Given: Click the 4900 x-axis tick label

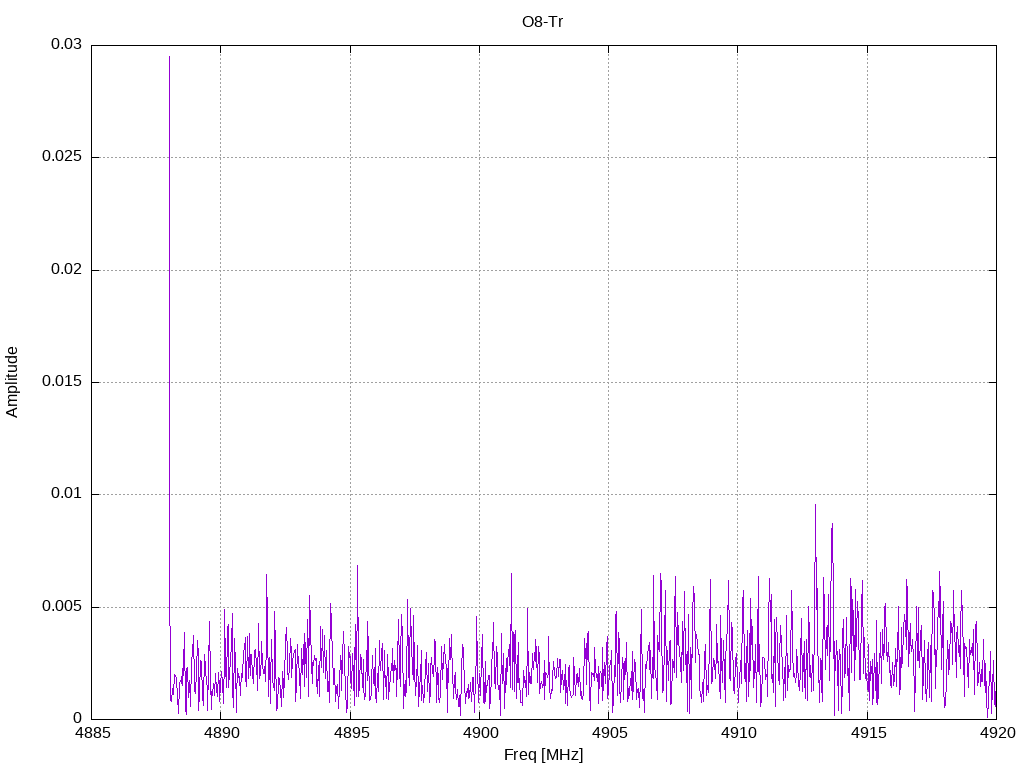Looking at the screenshot, I should point(480,733).
